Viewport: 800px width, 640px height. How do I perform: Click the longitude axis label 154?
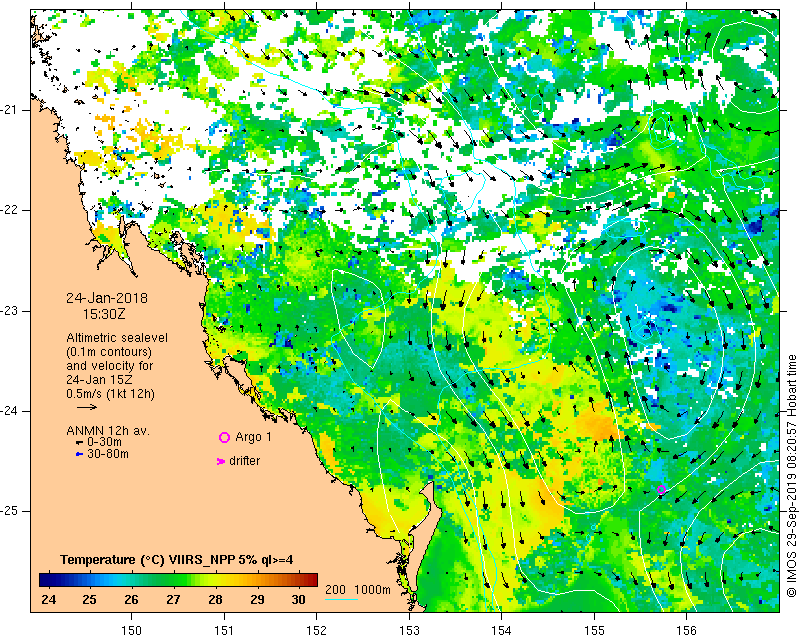(x=502, y=631)
